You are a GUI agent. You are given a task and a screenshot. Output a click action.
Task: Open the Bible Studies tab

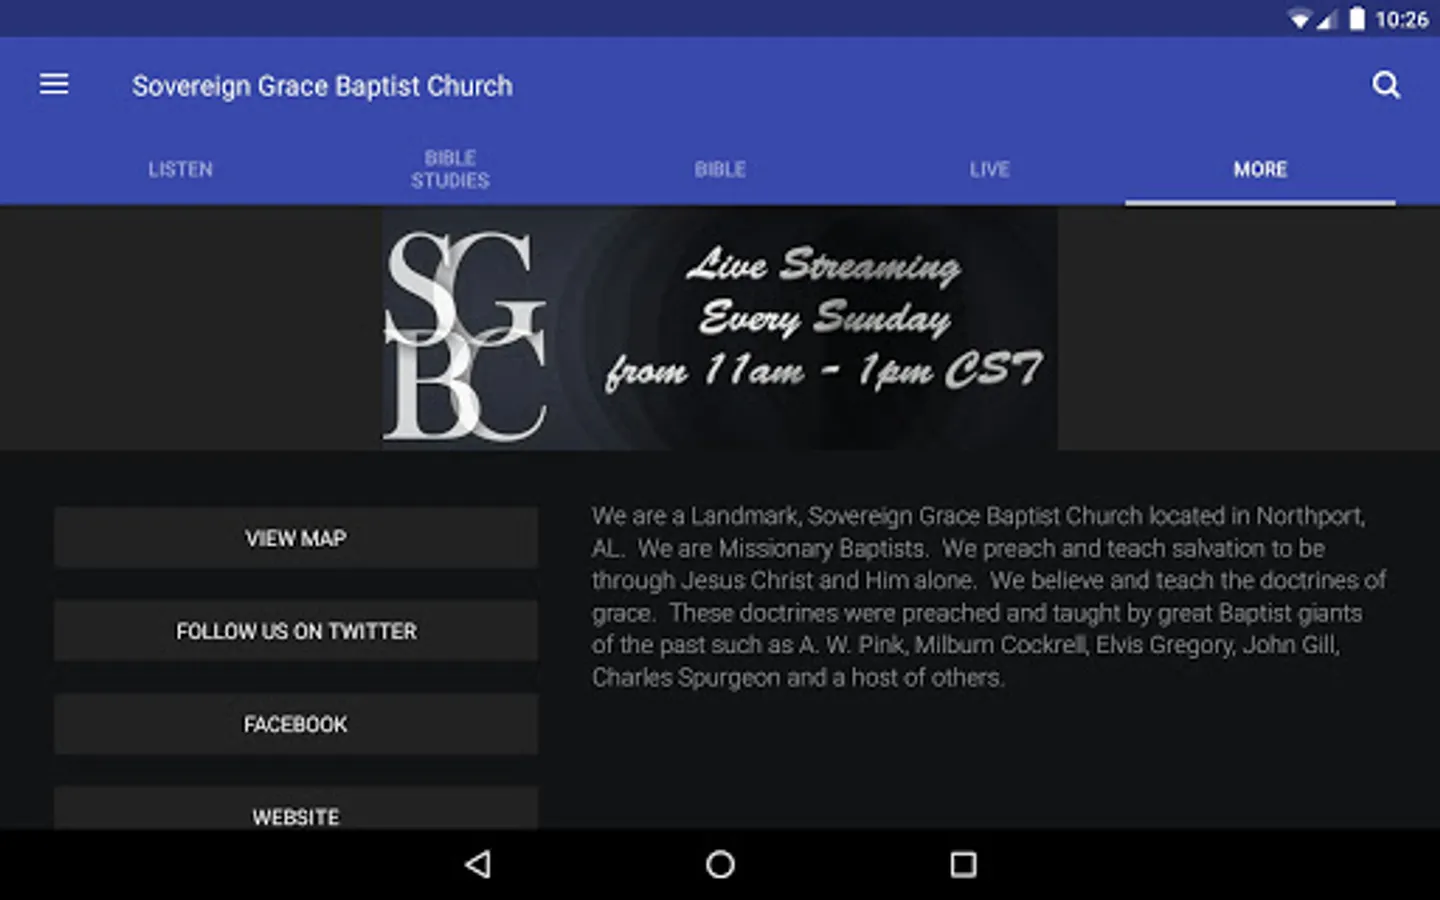point(450,169)
